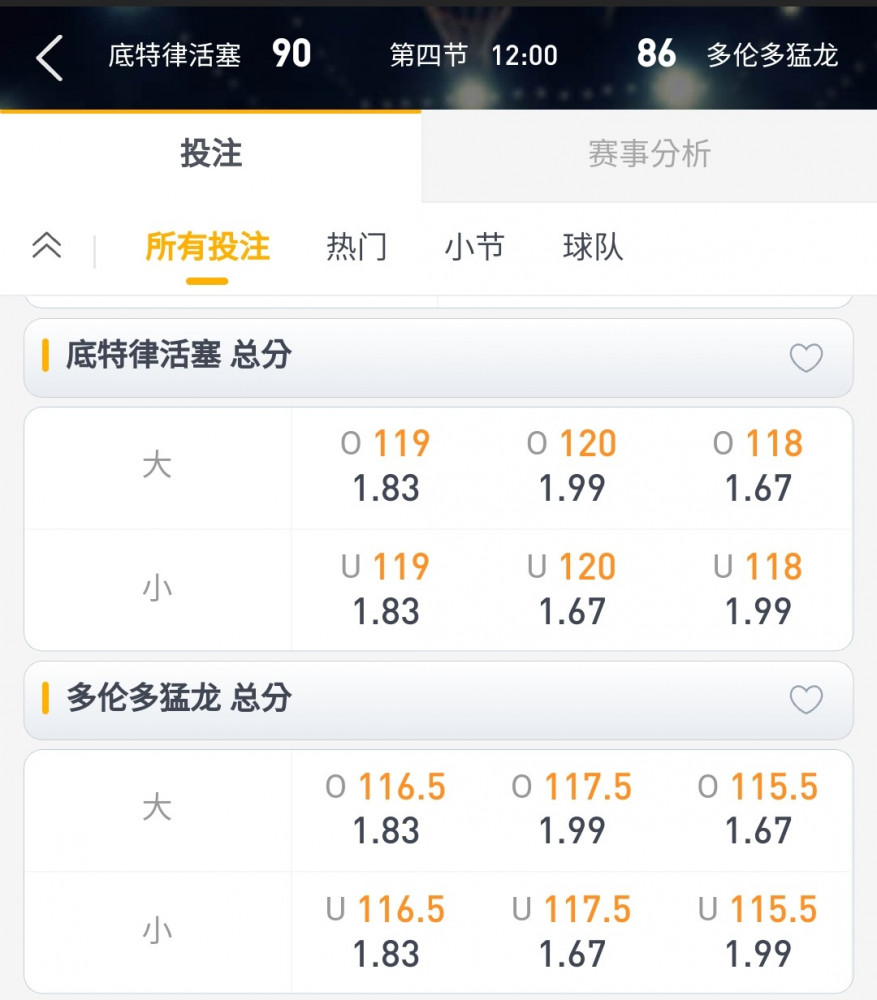Bet Pistons over 119 at 1.83
Screen dimensions: 877x1000
pos(385,467)
